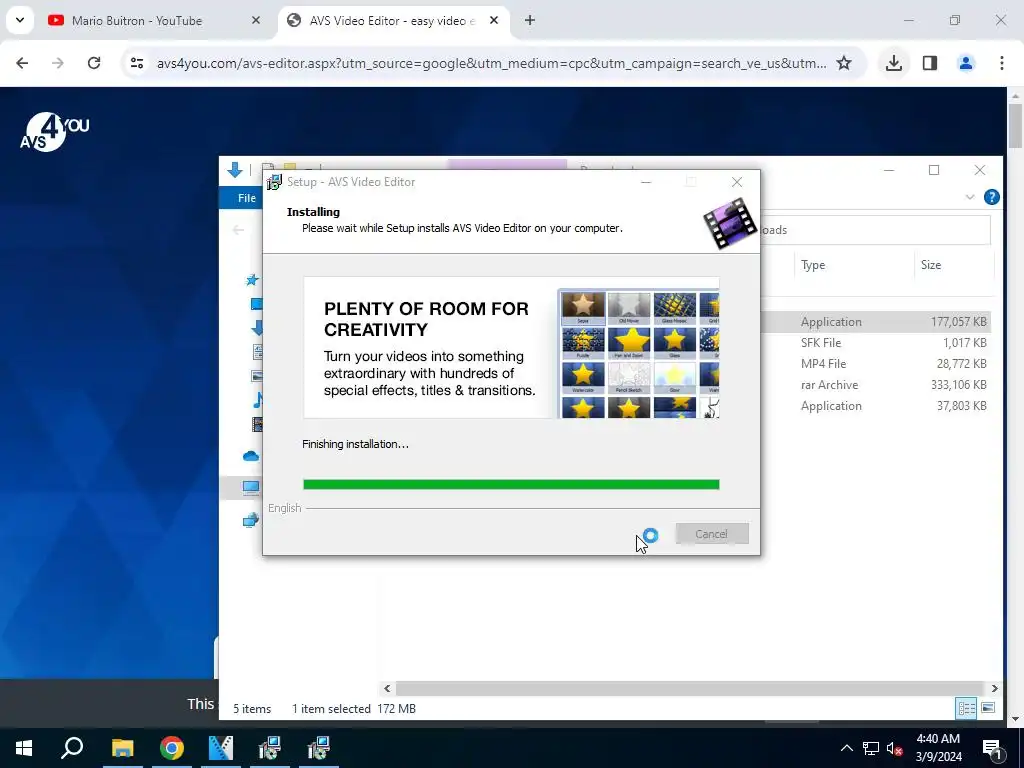Viewport: 1024px width, 768px height.
Task: Reload the current page
Action: coord(94,63)
